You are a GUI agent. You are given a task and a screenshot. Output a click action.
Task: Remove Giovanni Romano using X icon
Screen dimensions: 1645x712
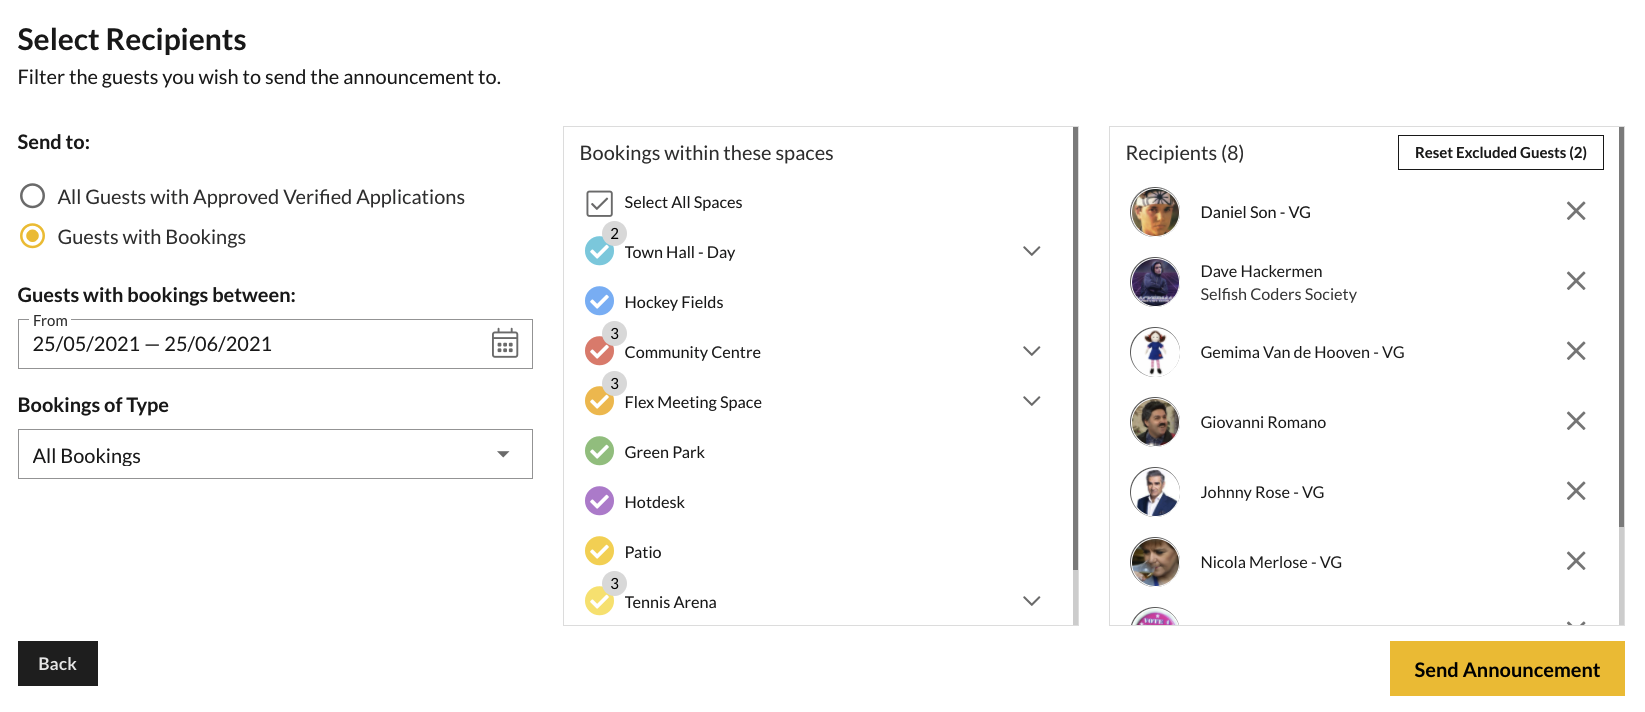click(1575, 421)
